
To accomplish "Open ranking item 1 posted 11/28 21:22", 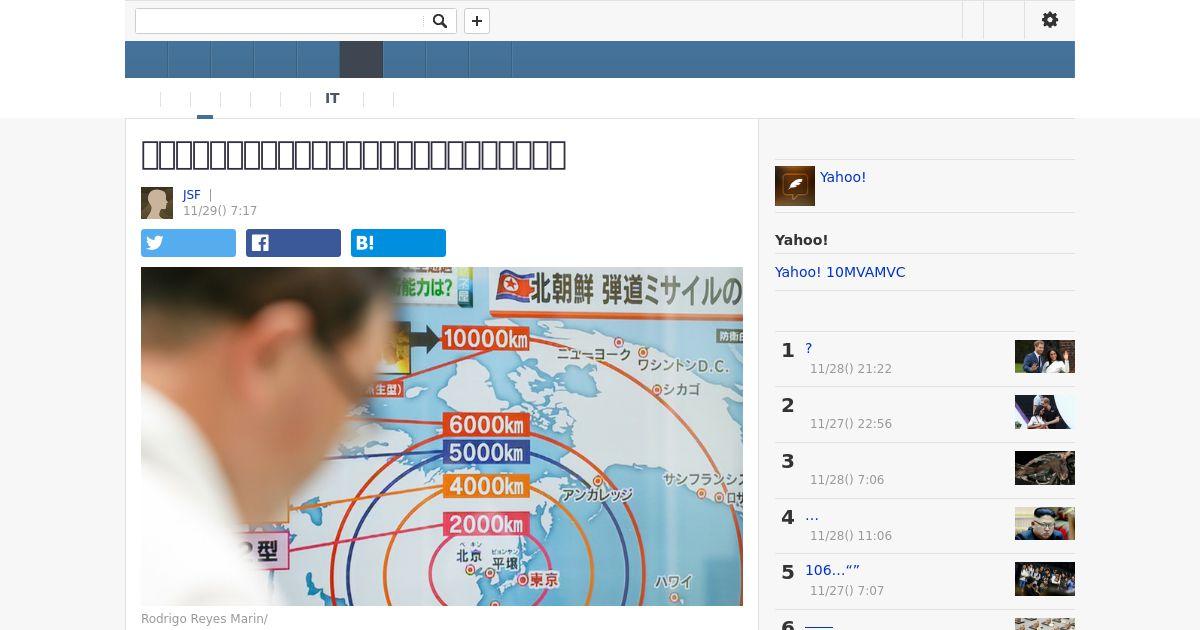I will click(809, 348).
